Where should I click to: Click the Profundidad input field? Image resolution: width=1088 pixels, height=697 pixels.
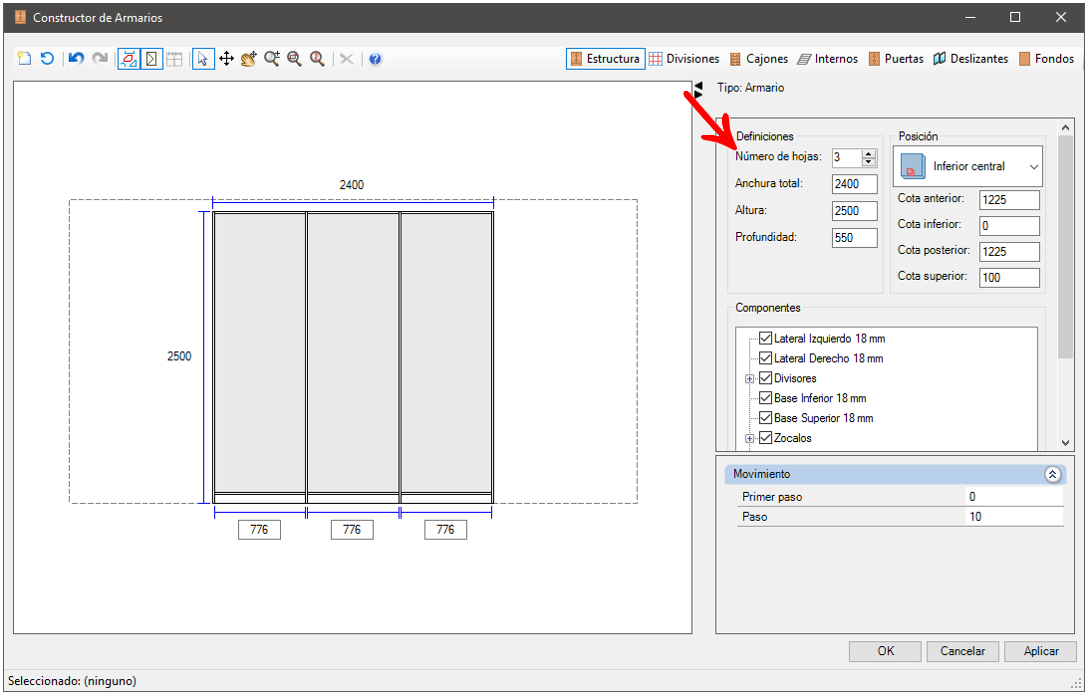click(854, 238)
